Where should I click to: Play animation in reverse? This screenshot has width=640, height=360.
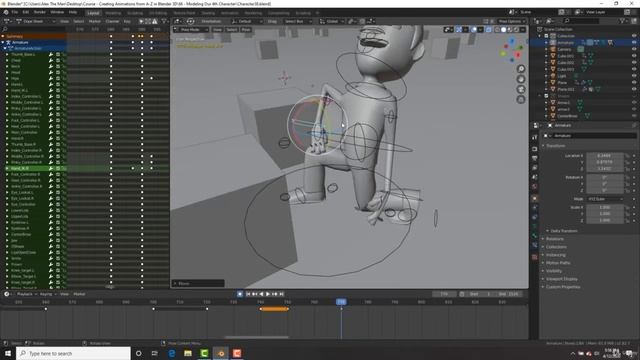click(x=261, y=294)
